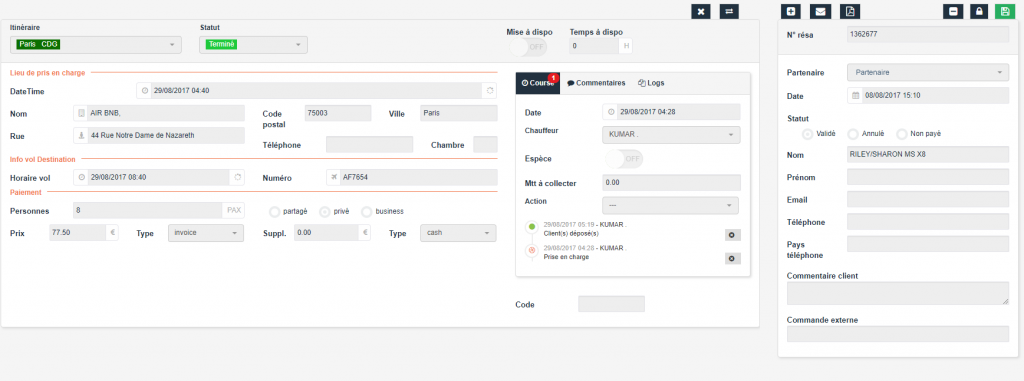The height and width of the screenshot is (381, 1024).
Task: Open the Action dropdown
Action: coord(670,205)
